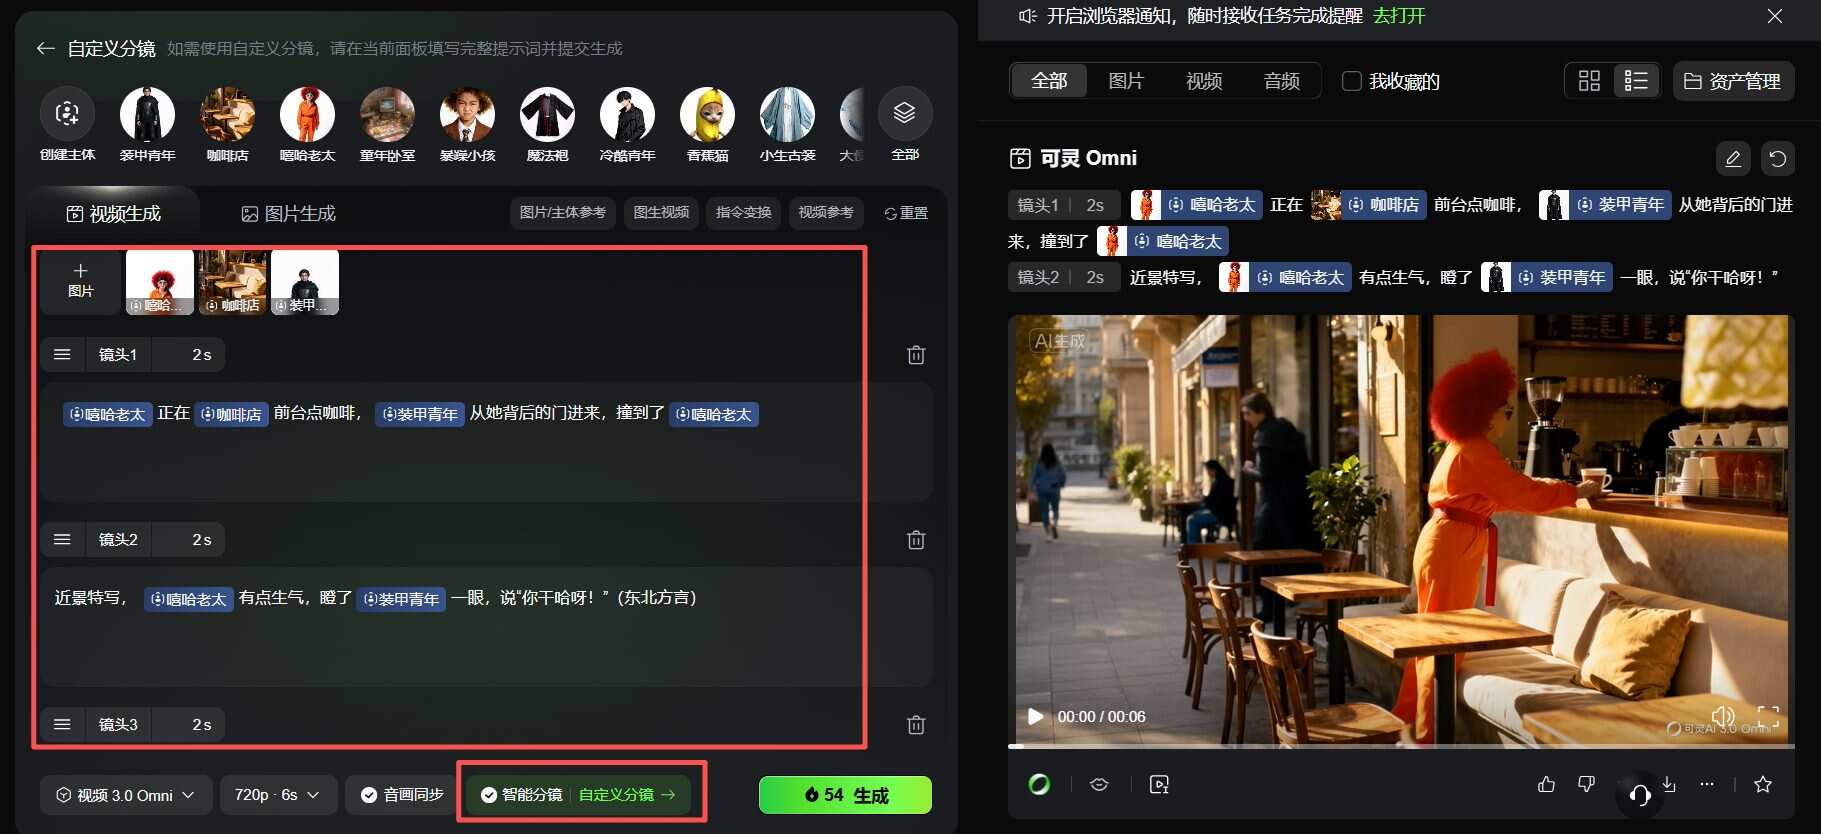Enter fullscreen on the video player
The width and height of the screenshot is (1821, 834).
click(1768, 716)
